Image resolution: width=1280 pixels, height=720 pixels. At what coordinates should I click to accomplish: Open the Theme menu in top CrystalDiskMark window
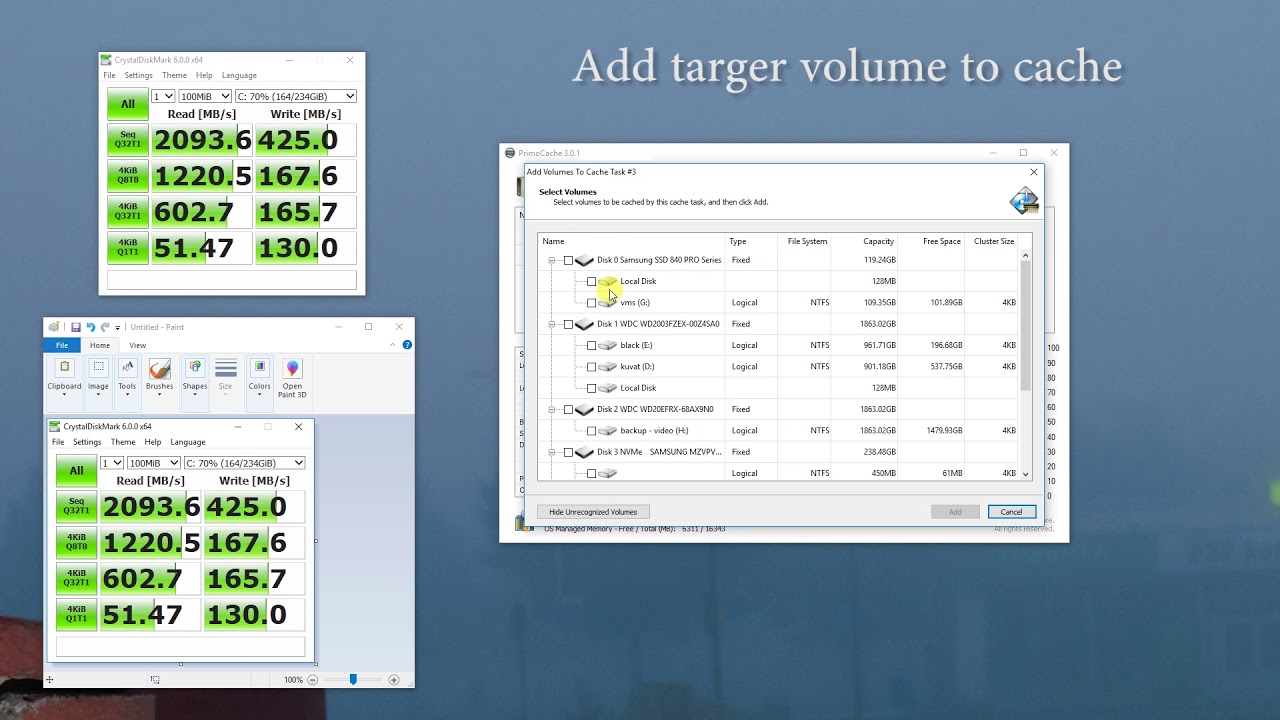(174, 75)
